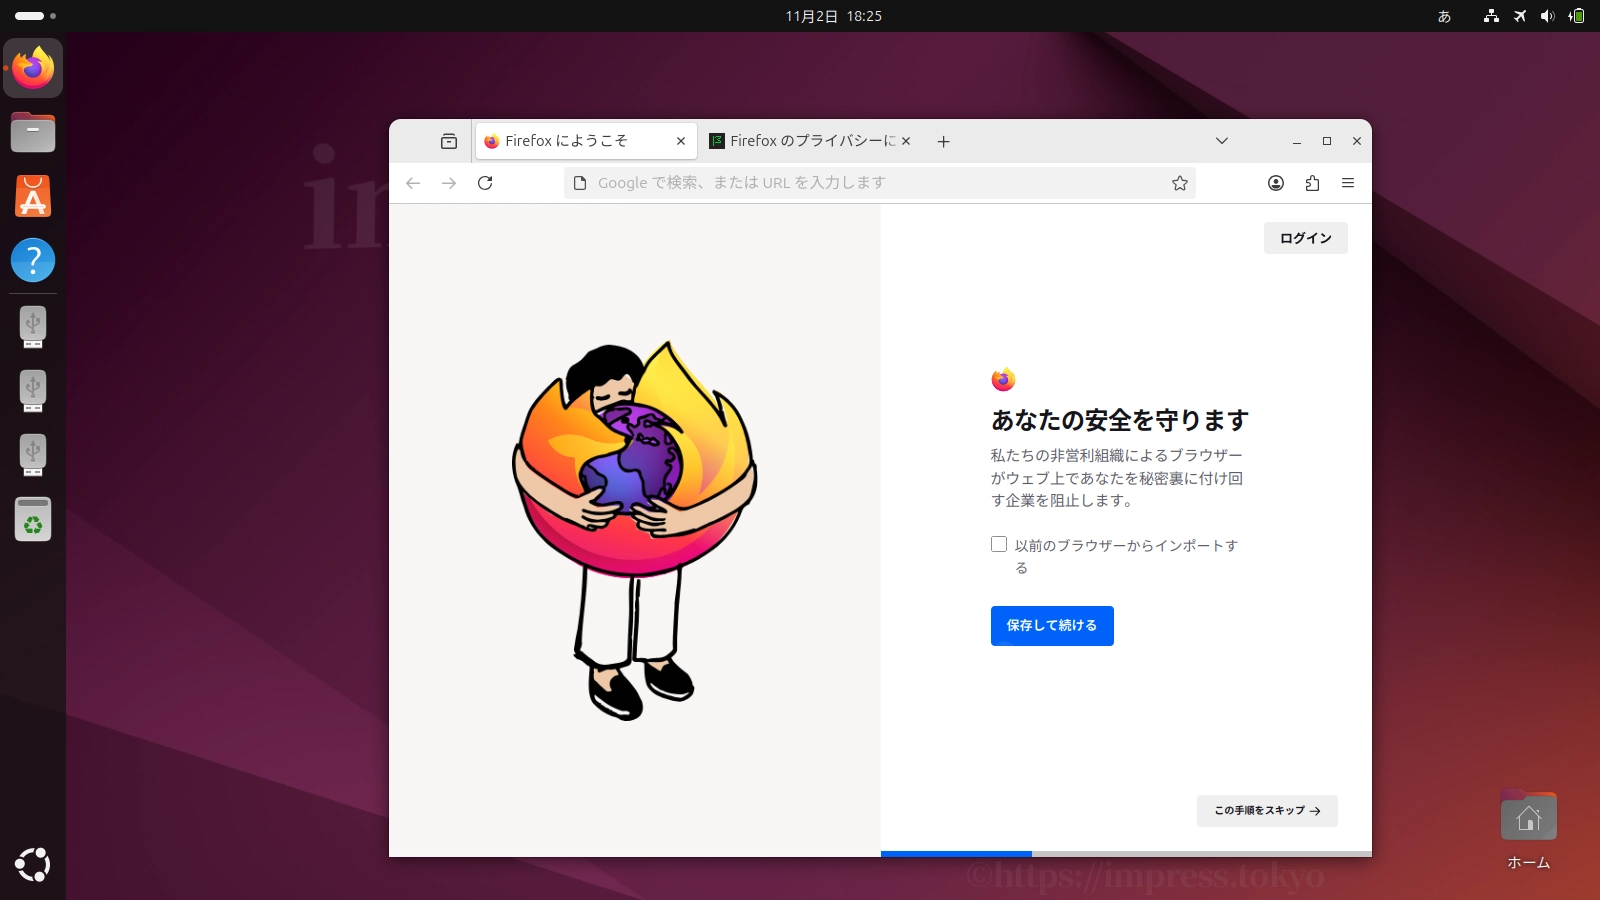
Task: Click the Firefox globe-hugging illustration
Action: (x=635, y=530)
